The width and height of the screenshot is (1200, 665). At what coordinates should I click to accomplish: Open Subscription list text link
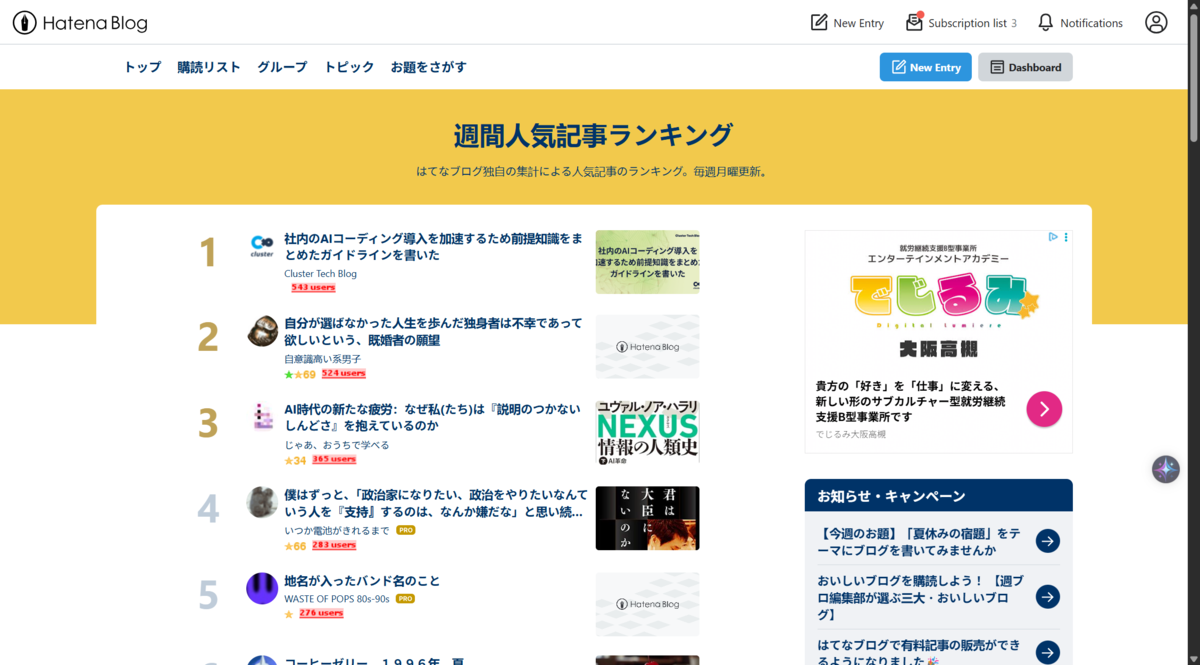tap(967, 23)
